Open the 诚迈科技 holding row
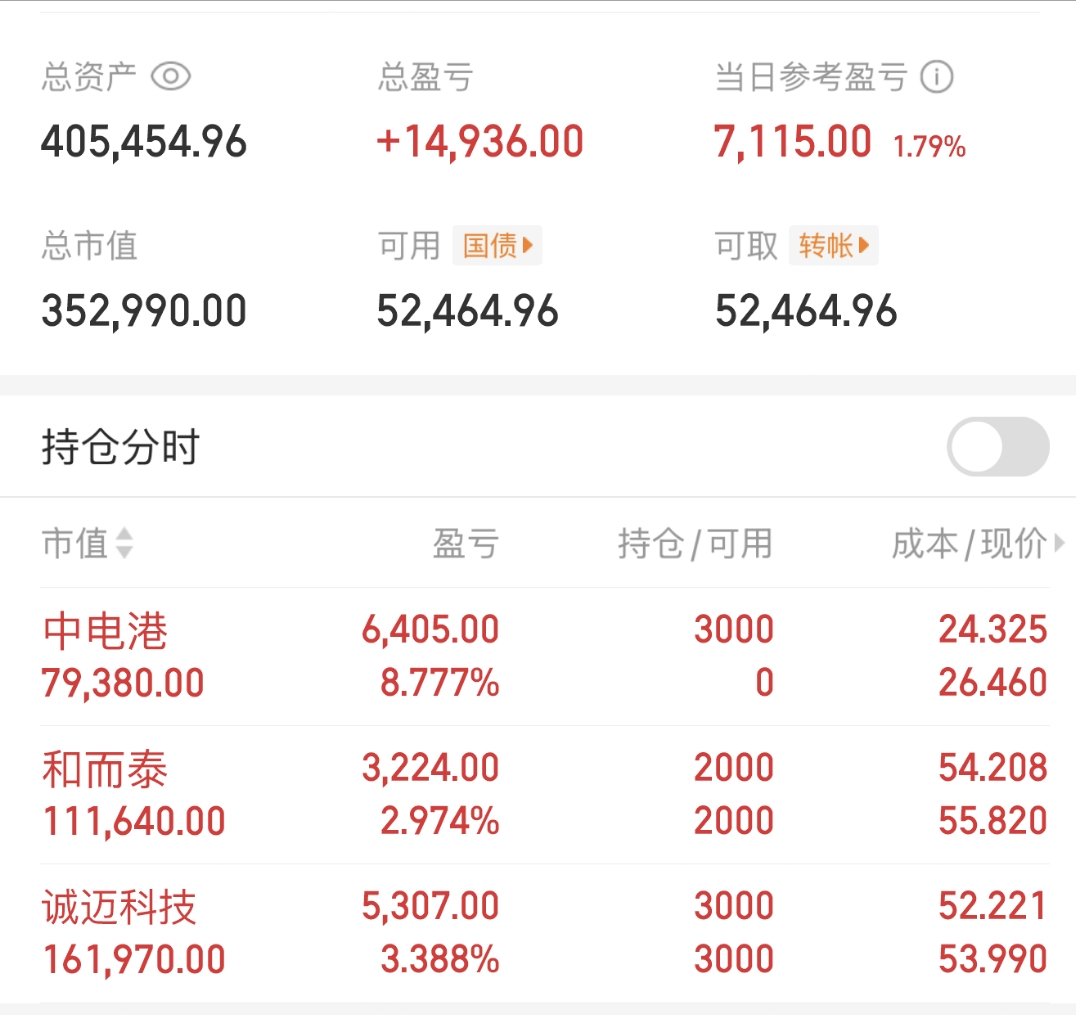1076x1015 pixels. coord(120,908)
